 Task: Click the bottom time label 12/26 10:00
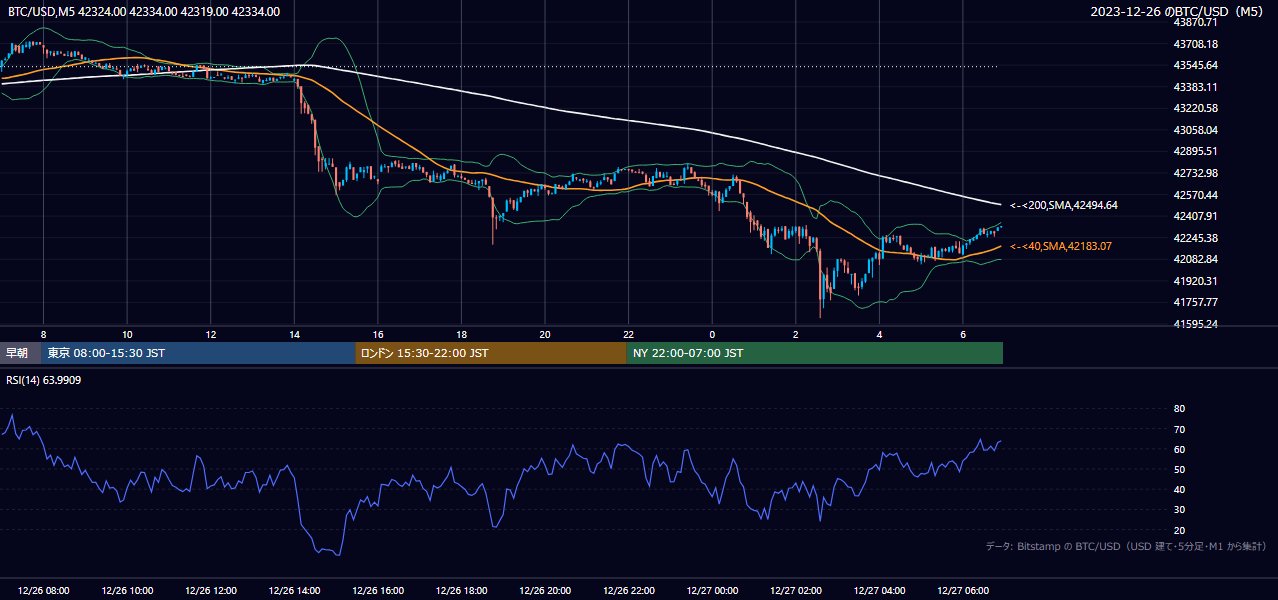pyautogui.click(x=127, y=591)
